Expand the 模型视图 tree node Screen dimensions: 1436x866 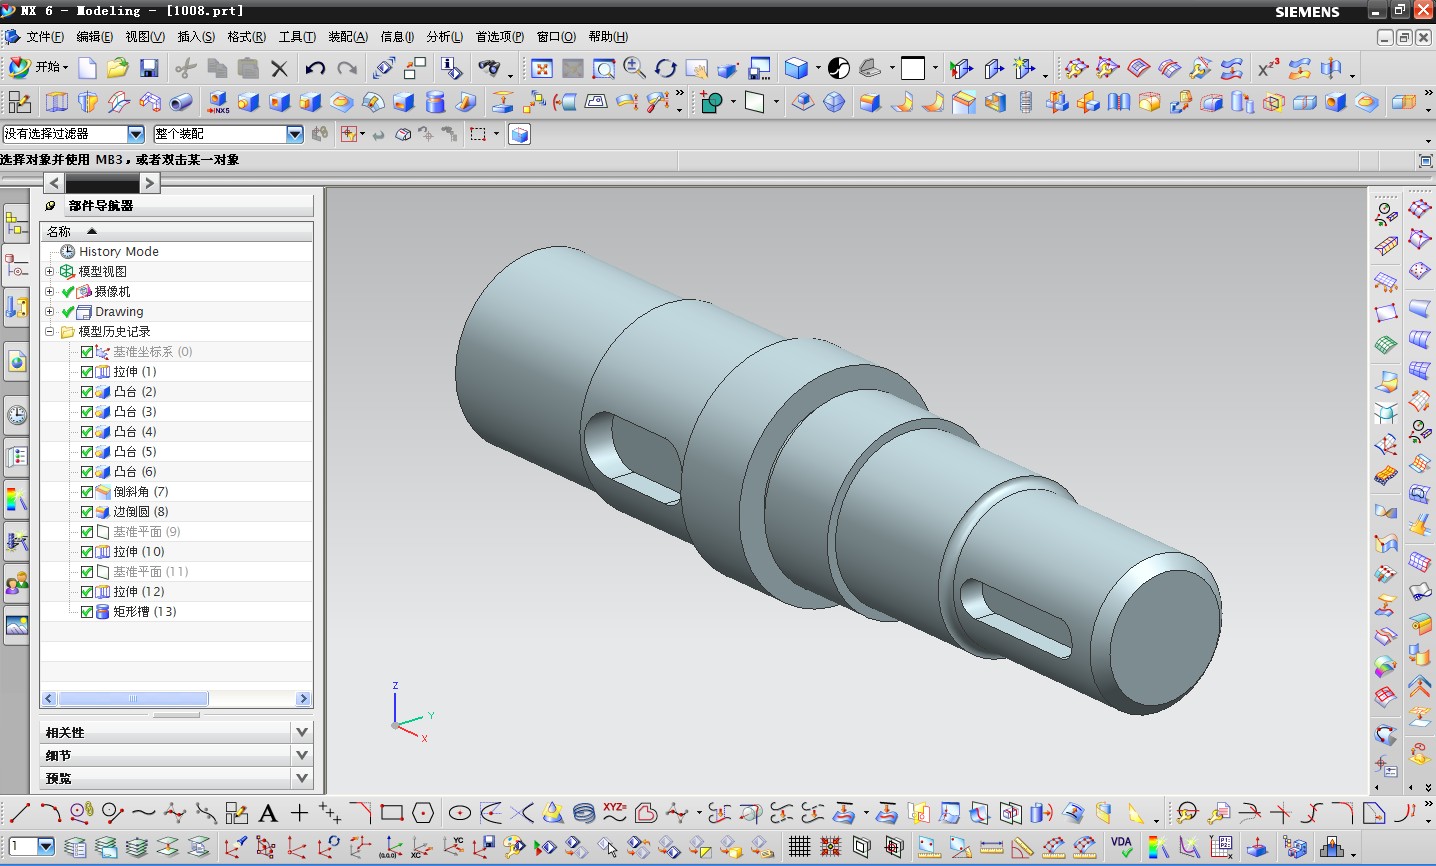click(x=50, y=271)
